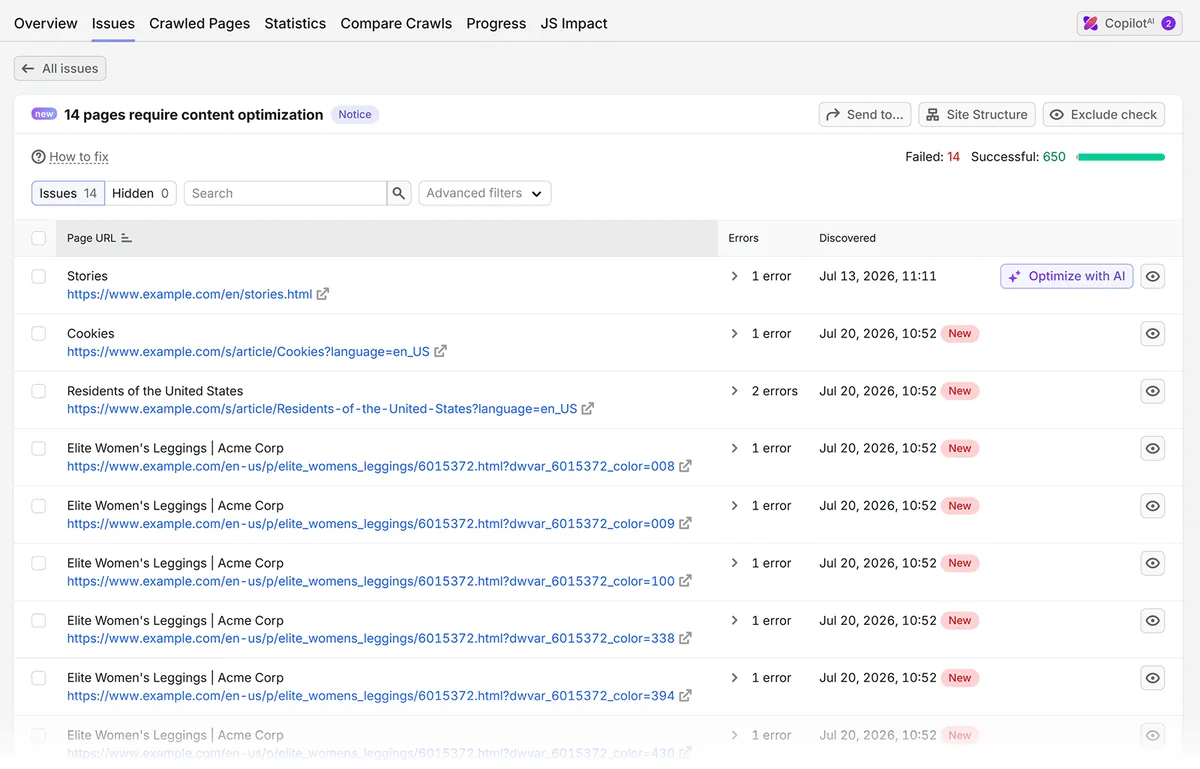Open the Cookies article URL link

click(248, 352)
